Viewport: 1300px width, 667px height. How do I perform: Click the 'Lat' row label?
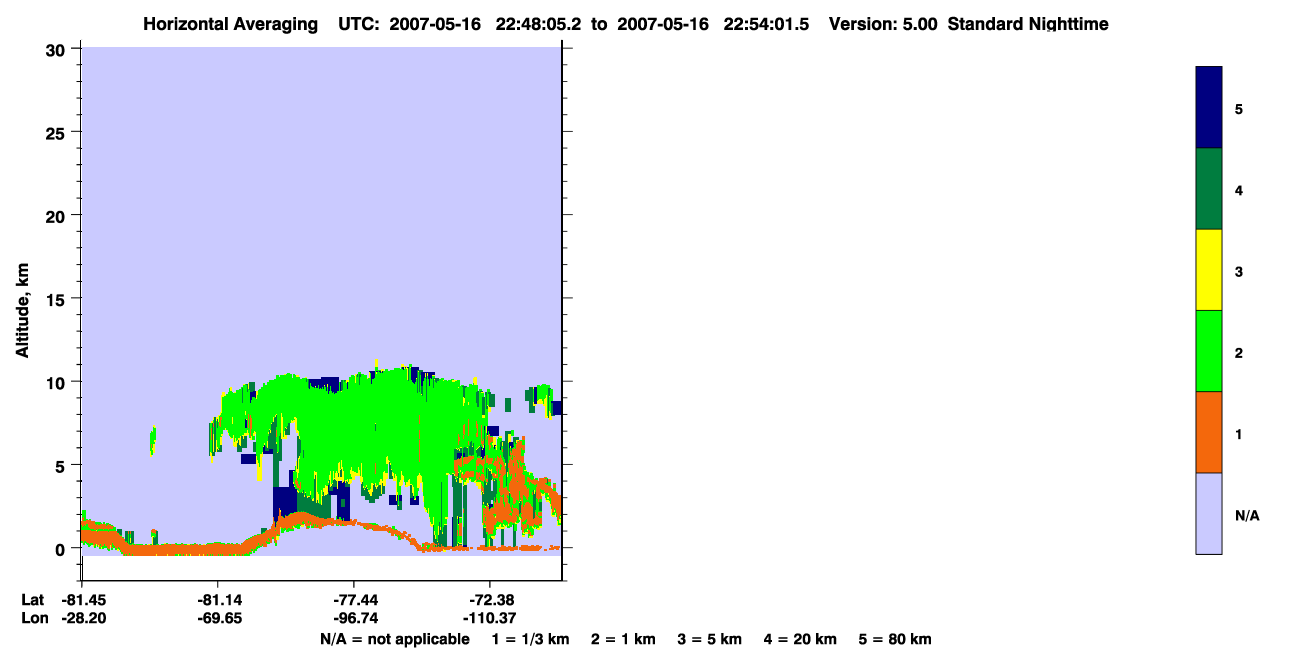pyautogui.click(x=32, y=599)
